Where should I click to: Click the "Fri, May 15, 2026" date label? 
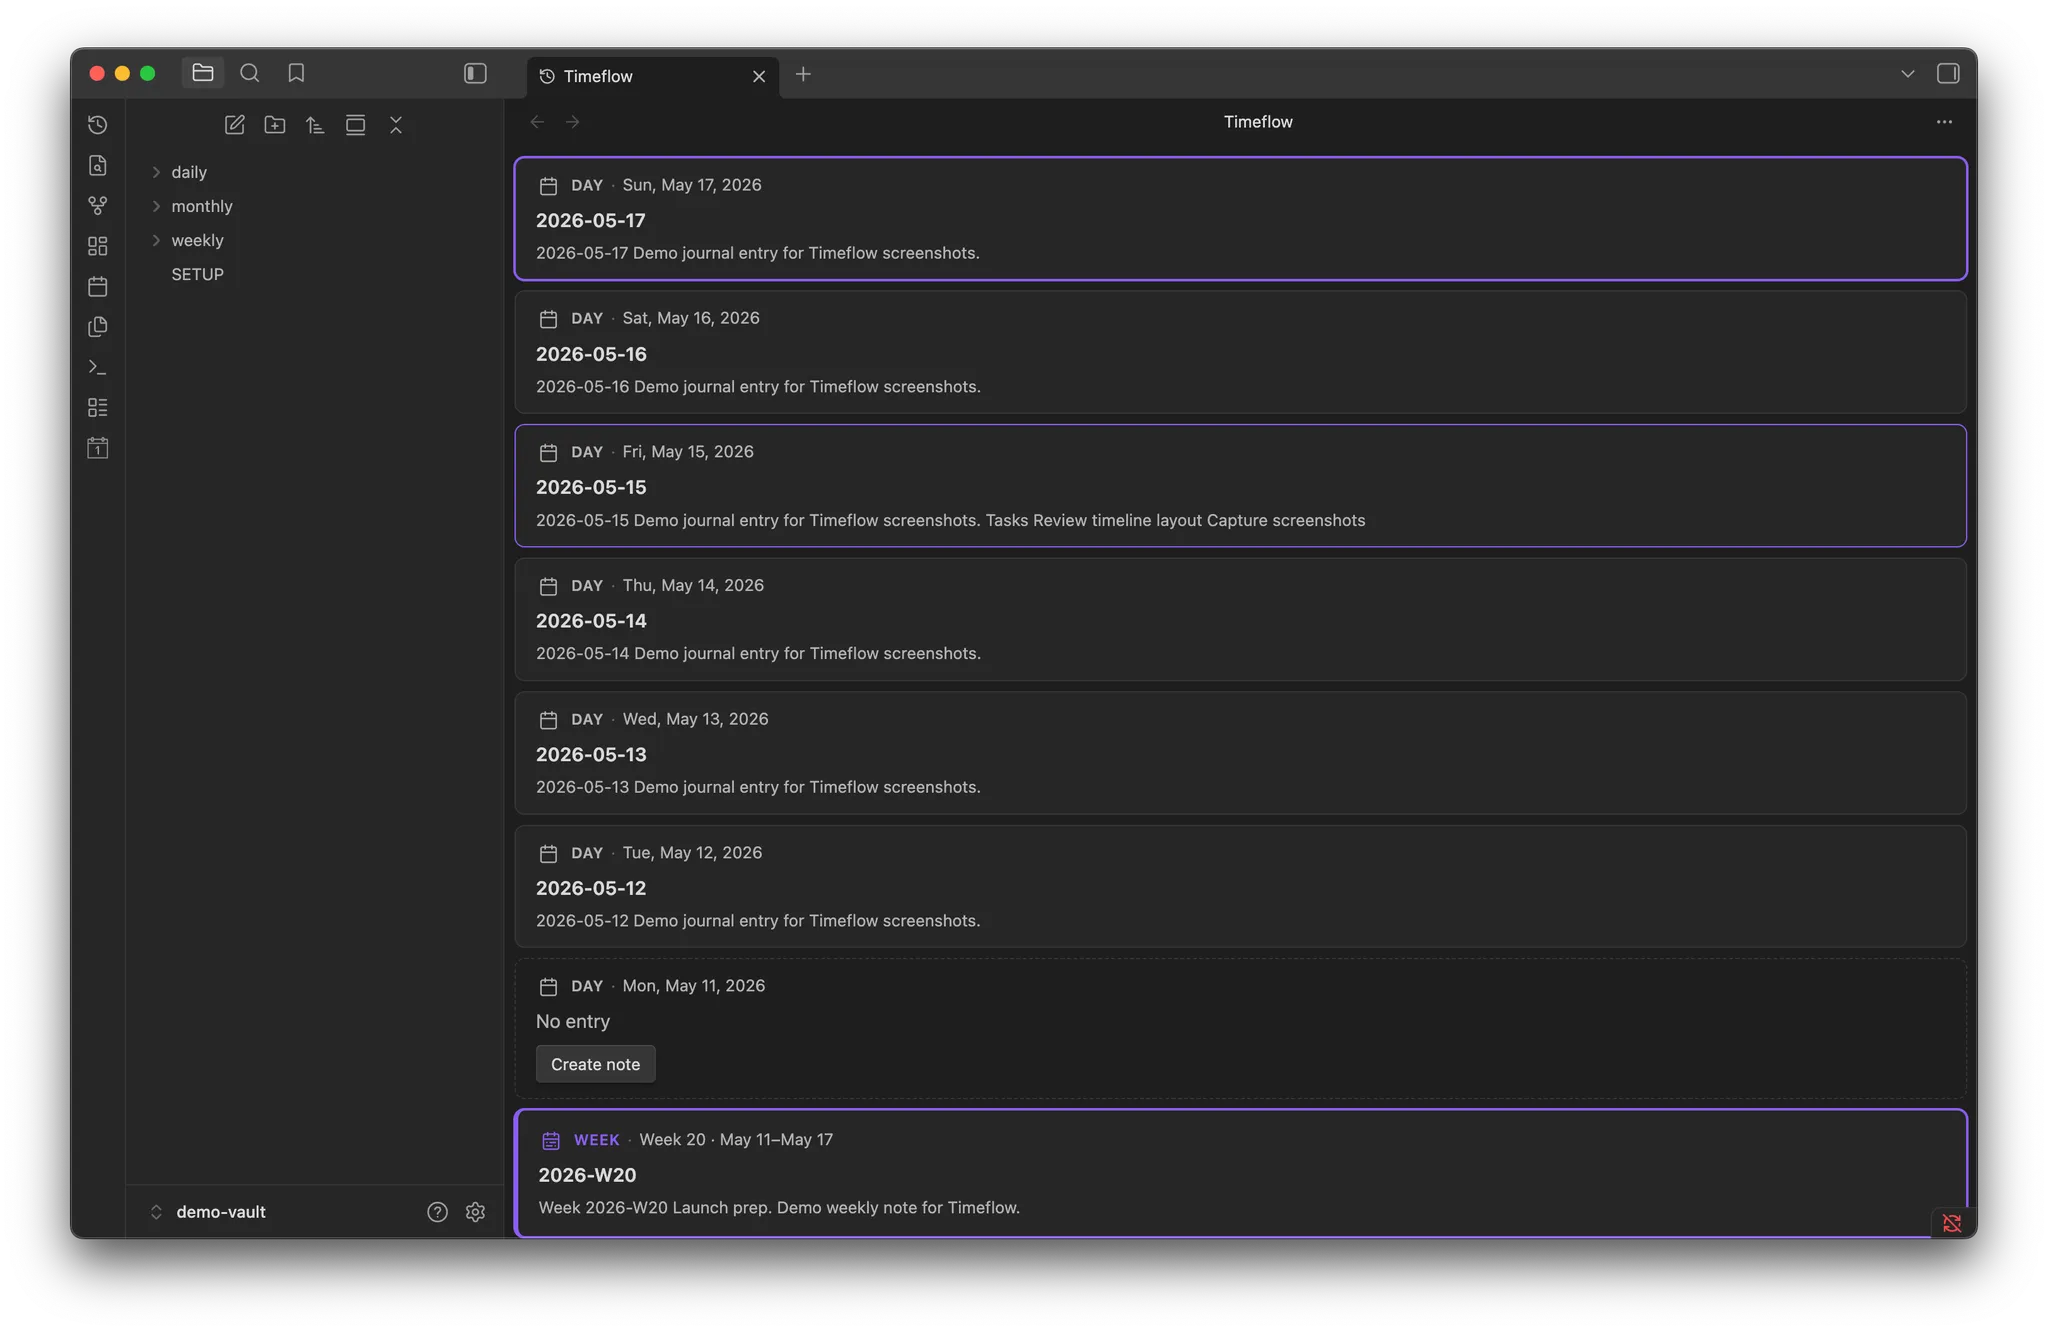pos(688,452)
